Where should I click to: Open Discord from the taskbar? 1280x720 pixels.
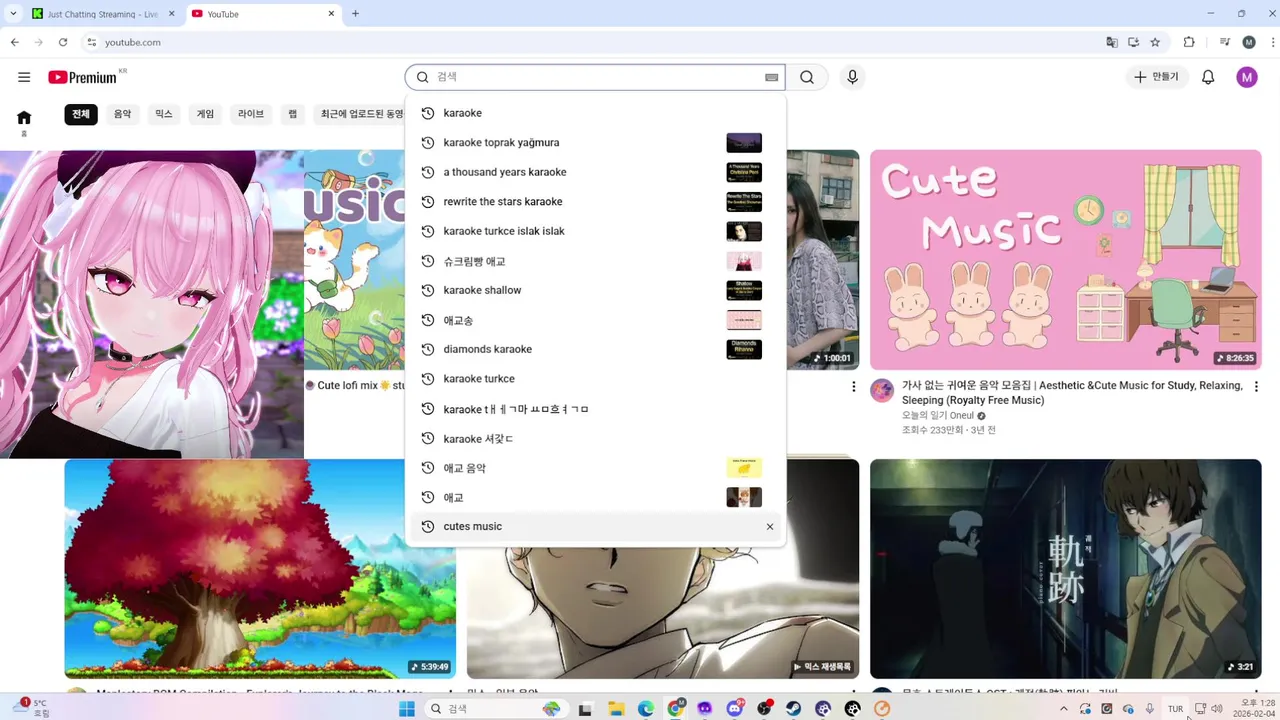tap(735, 708)
